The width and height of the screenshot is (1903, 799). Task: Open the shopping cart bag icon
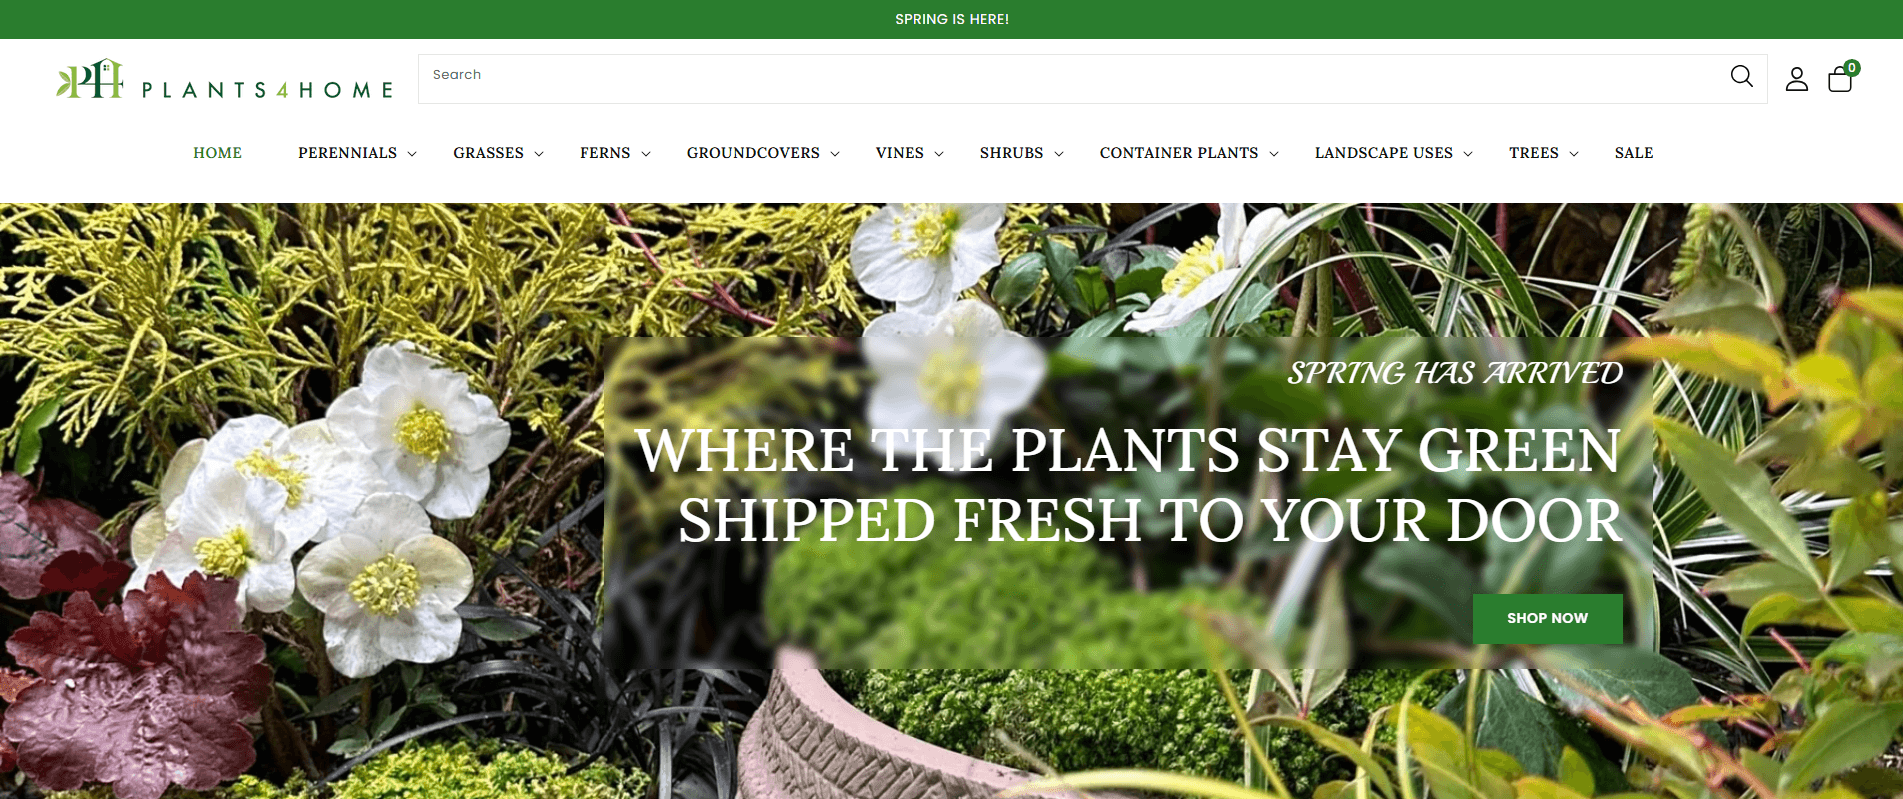1840,79
